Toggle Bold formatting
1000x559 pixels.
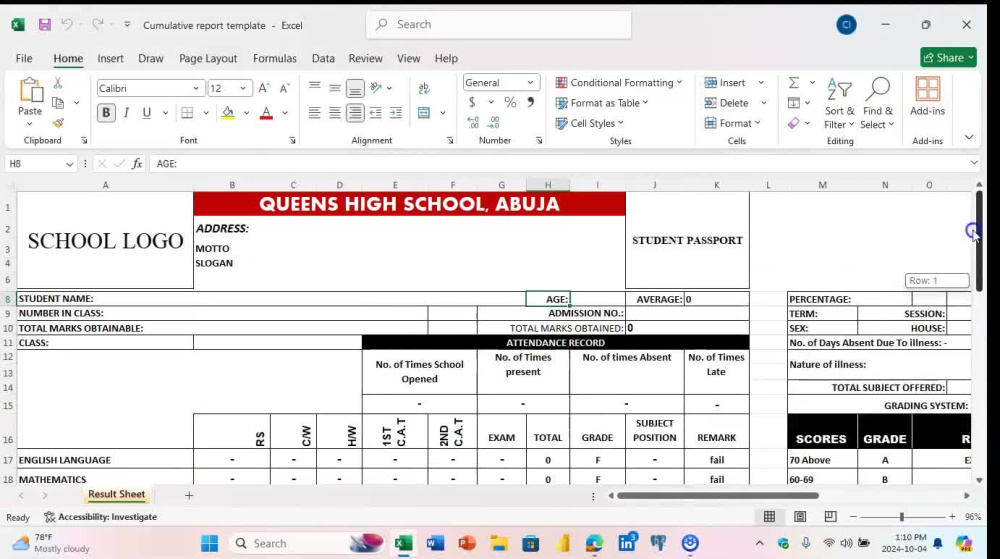pos(106,113)
